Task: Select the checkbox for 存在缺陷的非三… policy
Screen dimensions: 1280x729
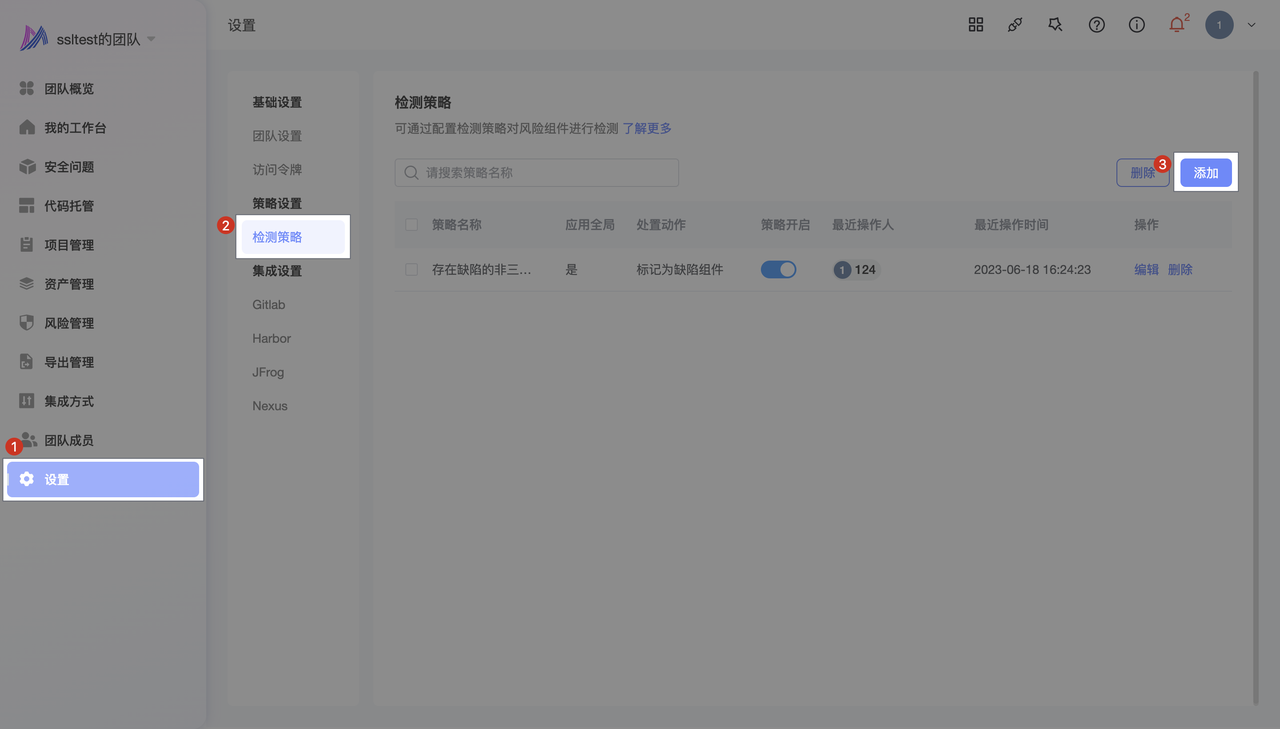Action: [x=411, y=269]
